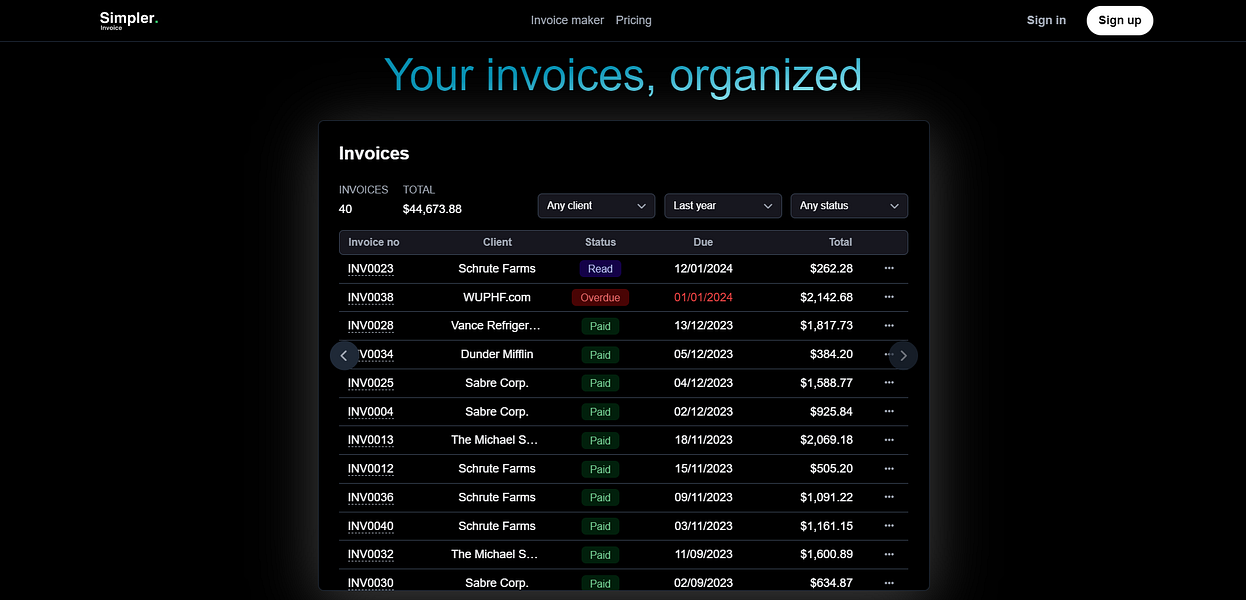
Task: Go to the previous invoices page arrow
Action: point(344,355)
